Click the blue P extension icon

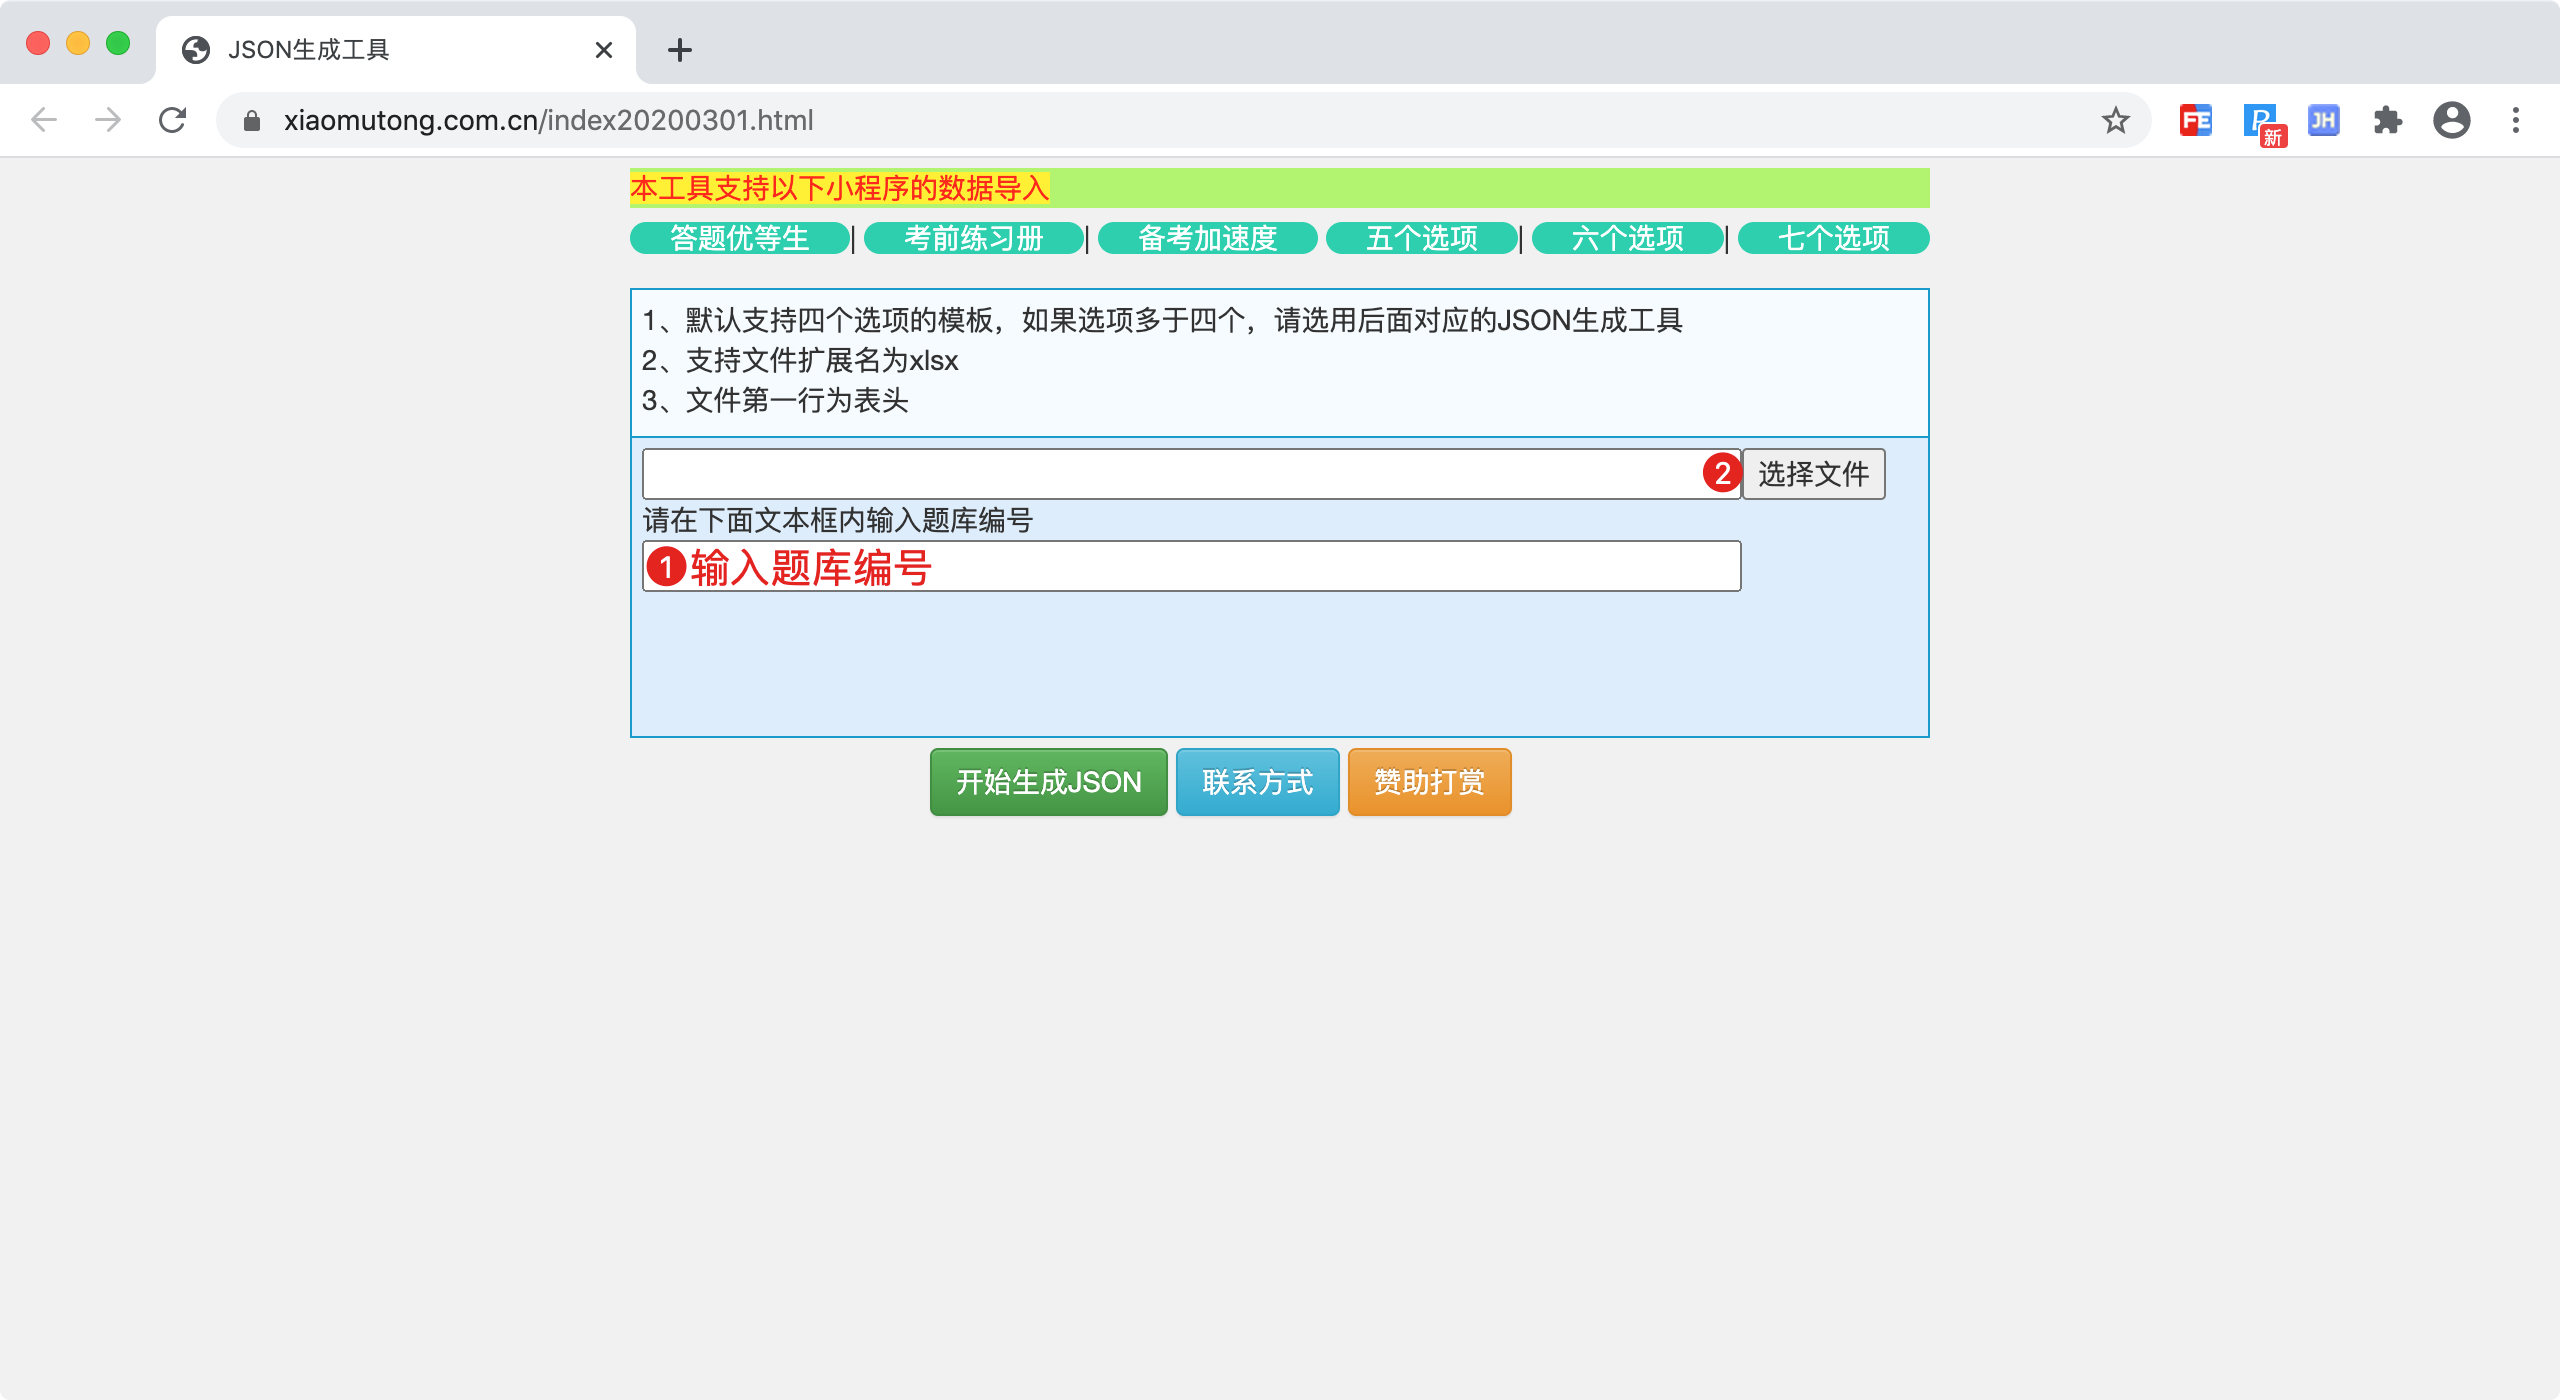point(2259,120)
